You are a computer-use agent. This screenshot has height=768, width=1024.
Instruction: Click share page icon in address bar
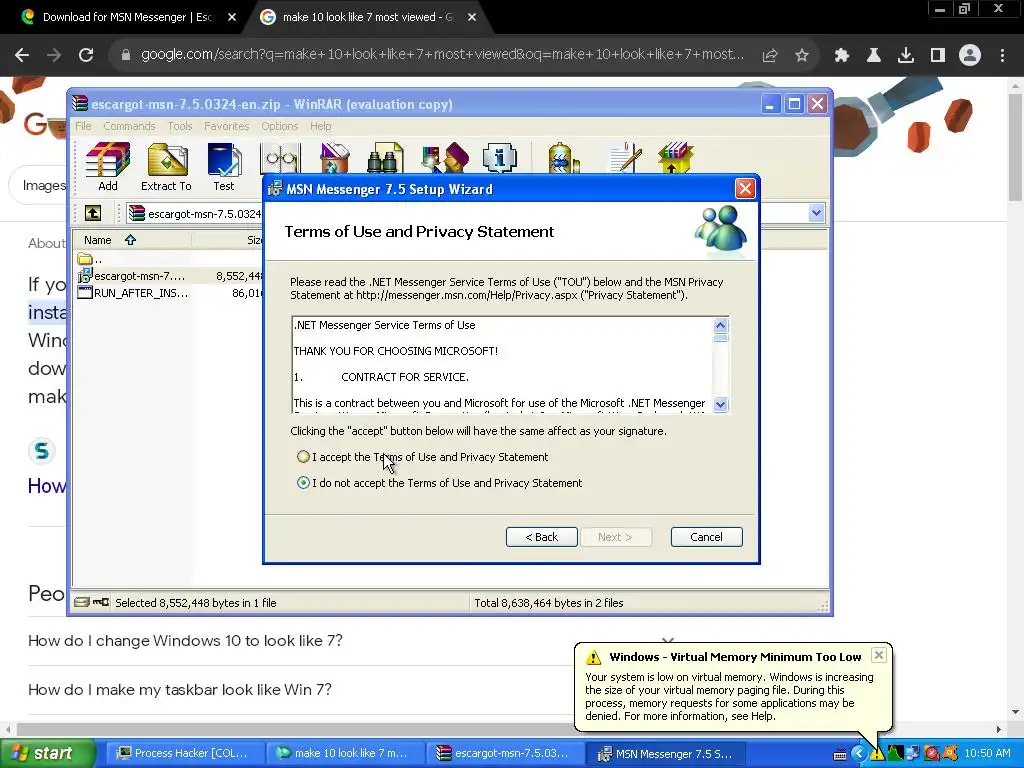770,56
